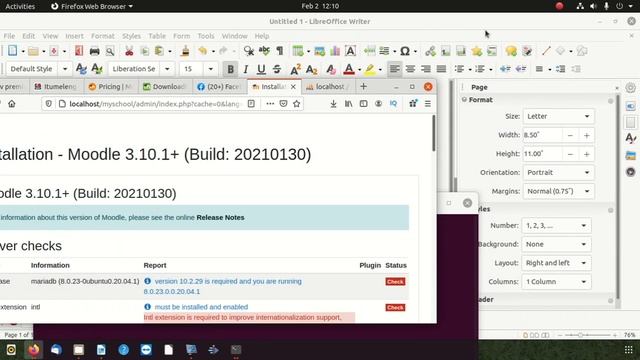640x360 pixels.
Task: Open Margins dropdown Normal
Action: tap(558, 191)
